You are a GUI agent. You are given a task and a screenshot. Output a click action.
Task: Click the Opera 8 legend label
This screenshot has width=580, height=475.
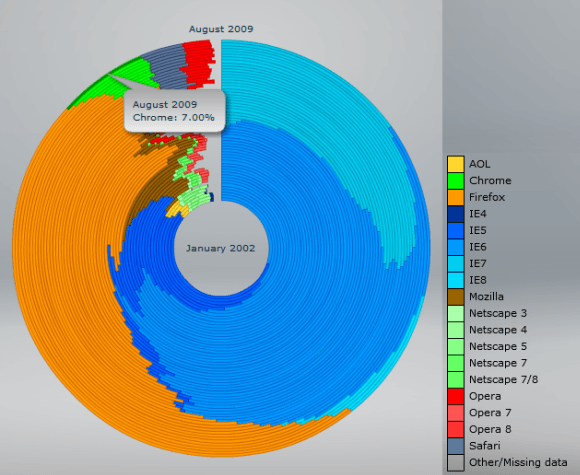tap(490, 429)
